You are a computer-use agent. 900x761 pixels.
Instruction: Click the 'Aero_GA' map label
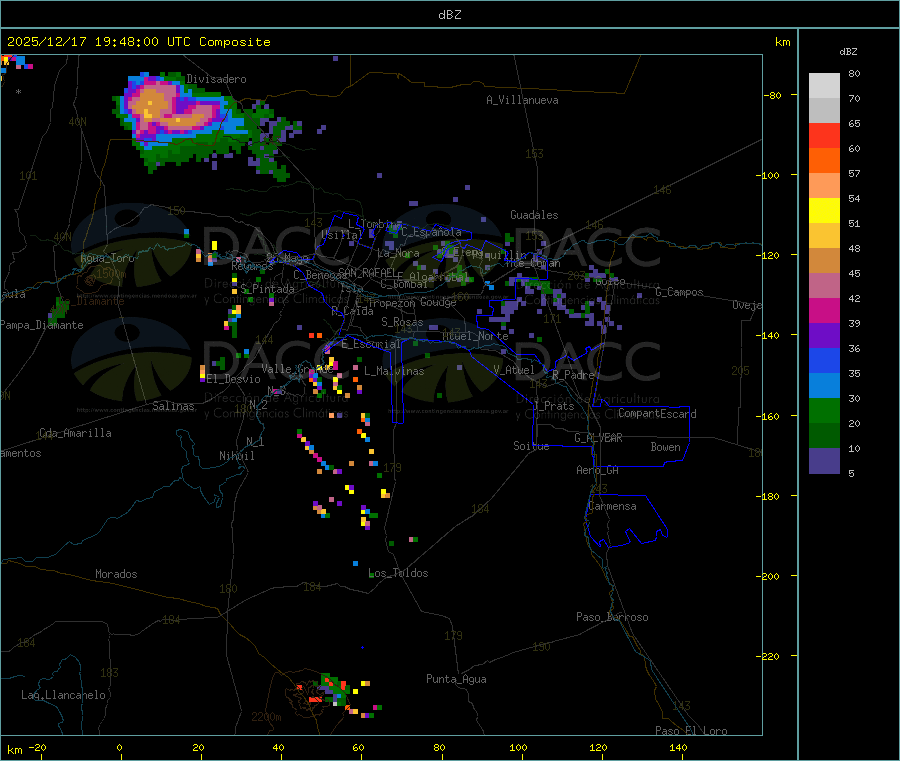coord(598,470)
